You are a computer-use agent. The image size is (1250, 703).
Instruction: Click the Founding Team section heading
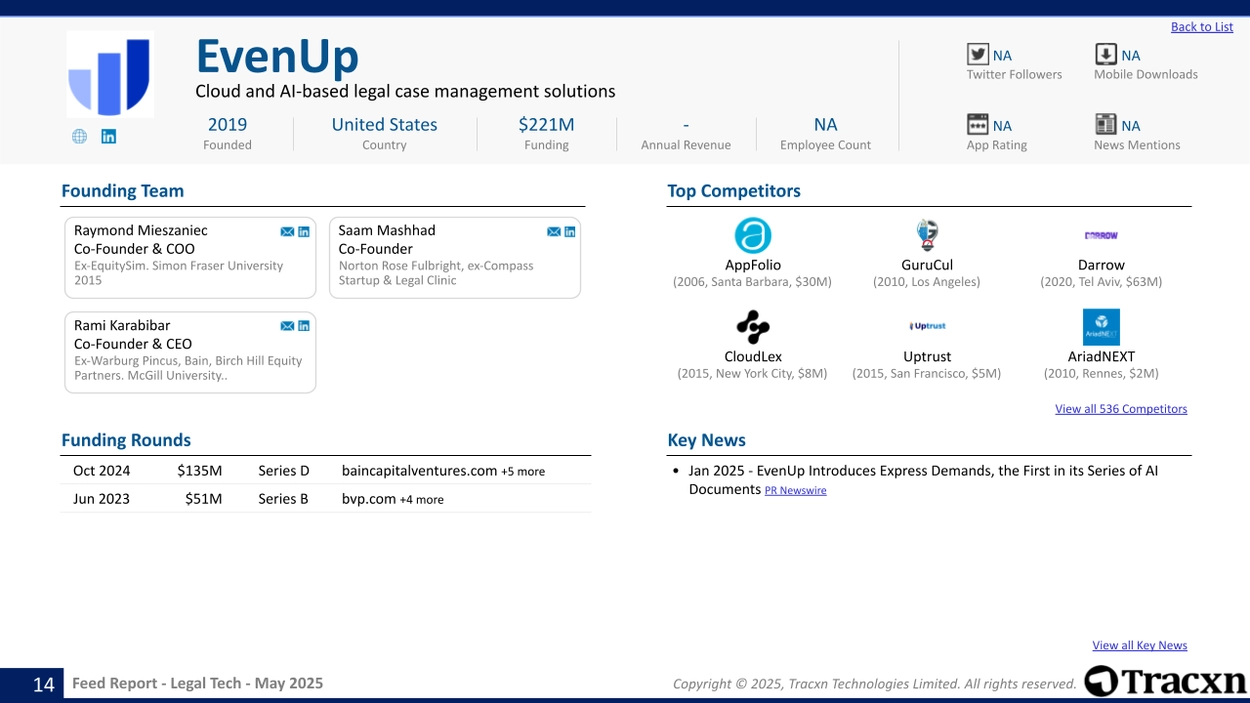click(x=123, y=191)
